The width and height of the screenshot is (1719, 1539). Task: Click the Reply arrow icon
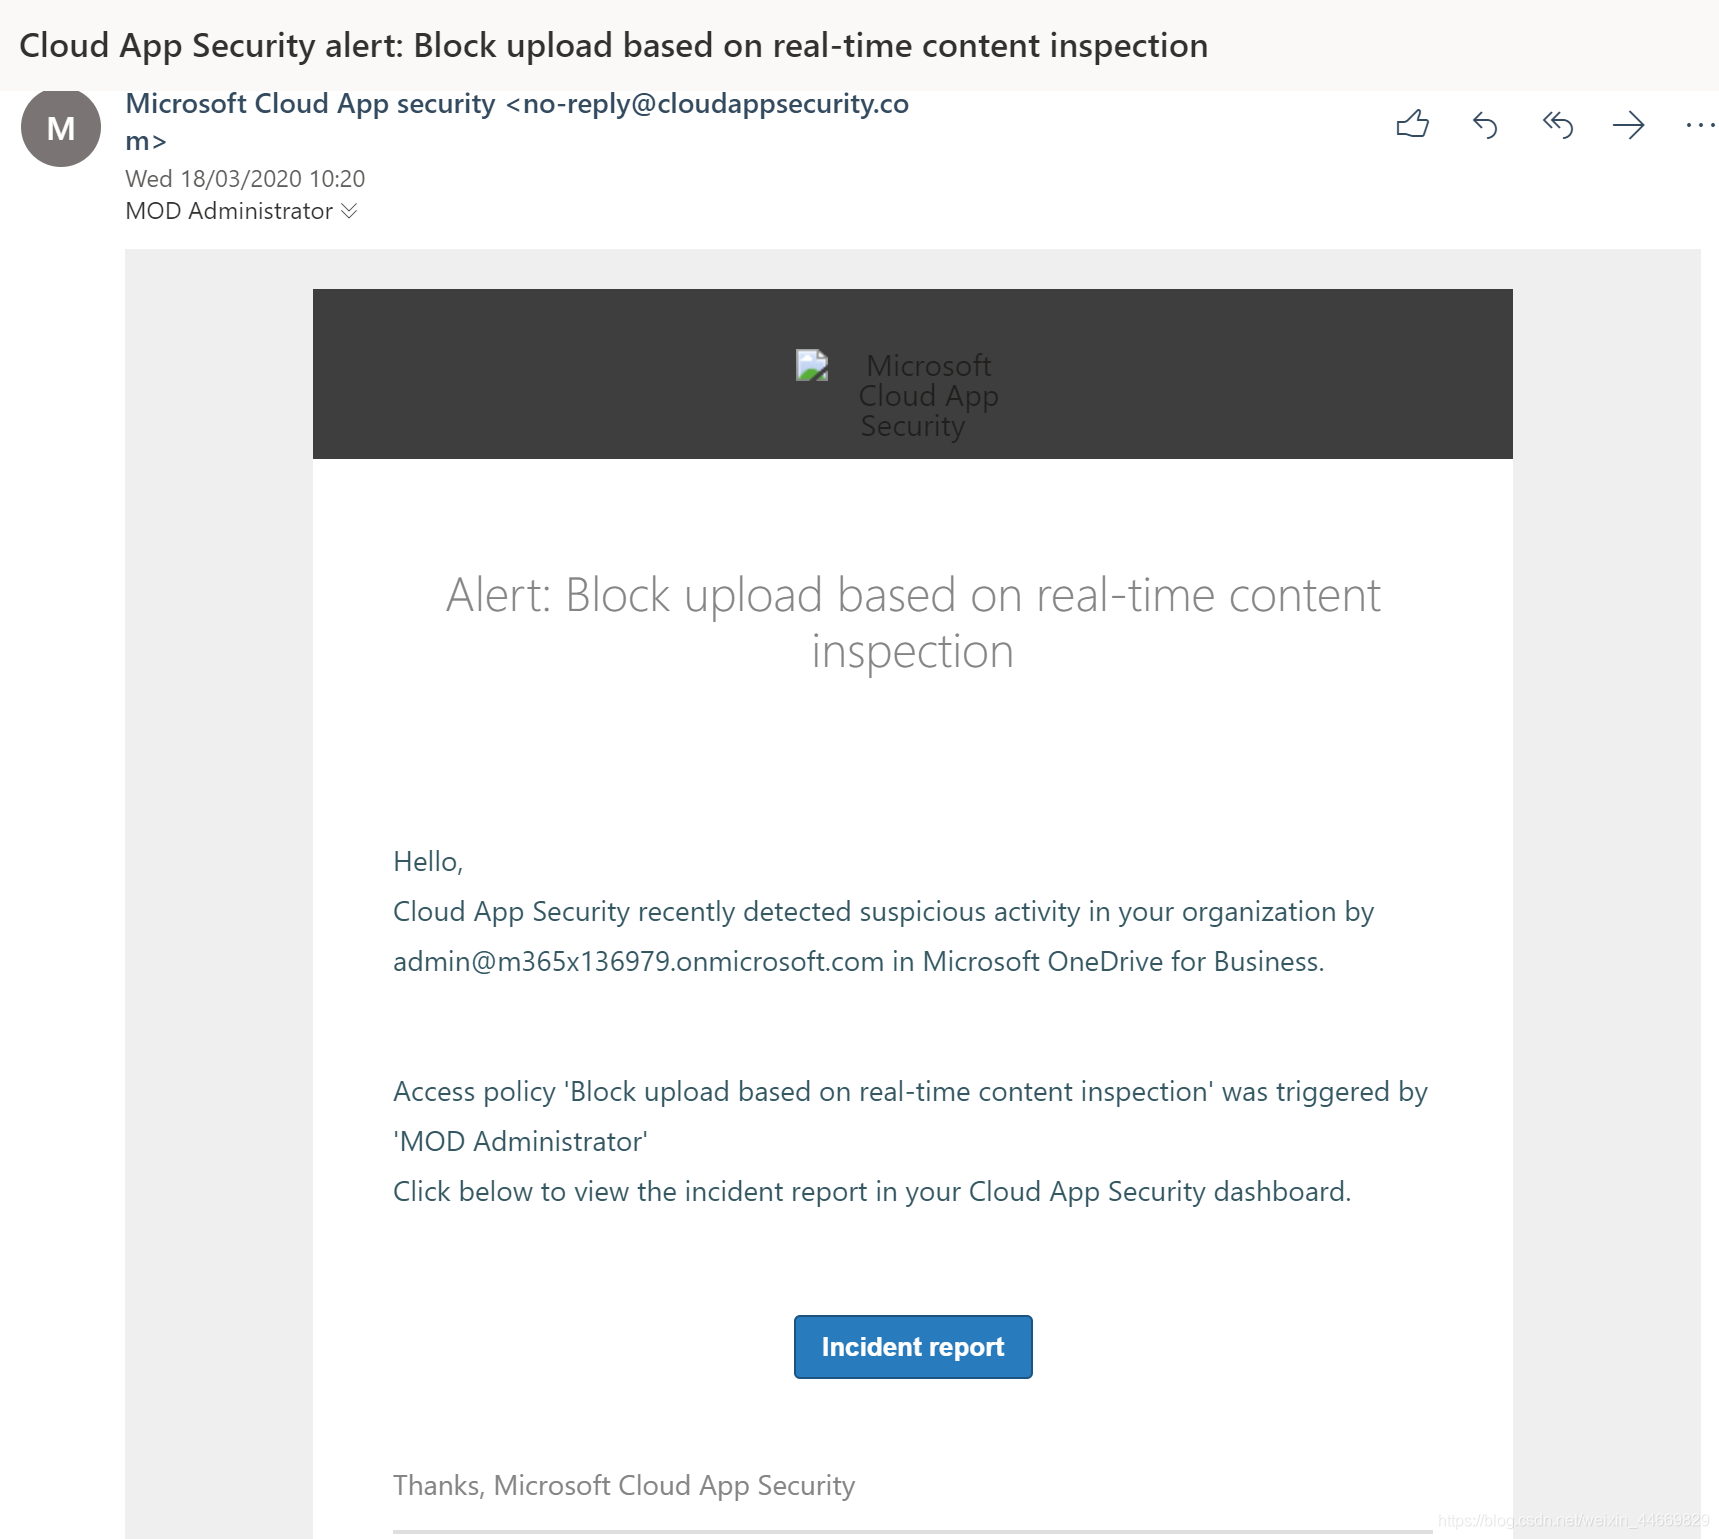(x=1485, y=125)
